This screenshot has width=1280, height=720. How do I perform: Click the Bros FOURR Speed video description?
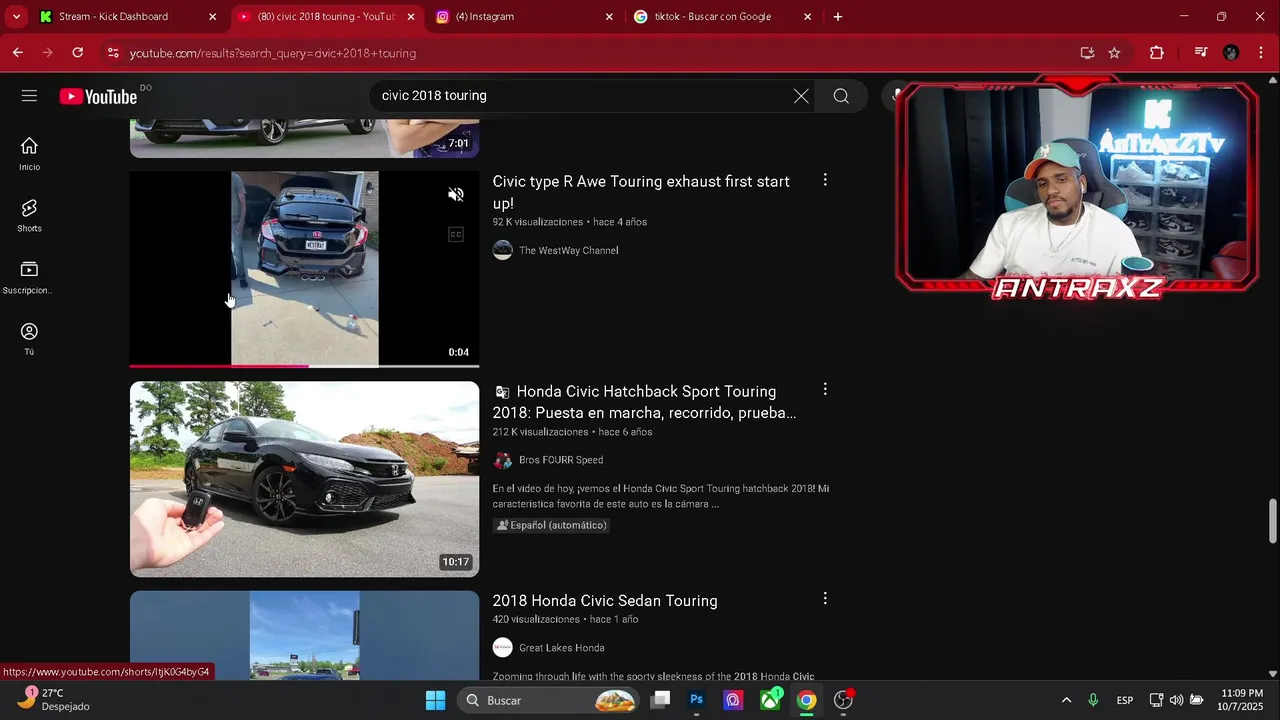tap(660, 496)
